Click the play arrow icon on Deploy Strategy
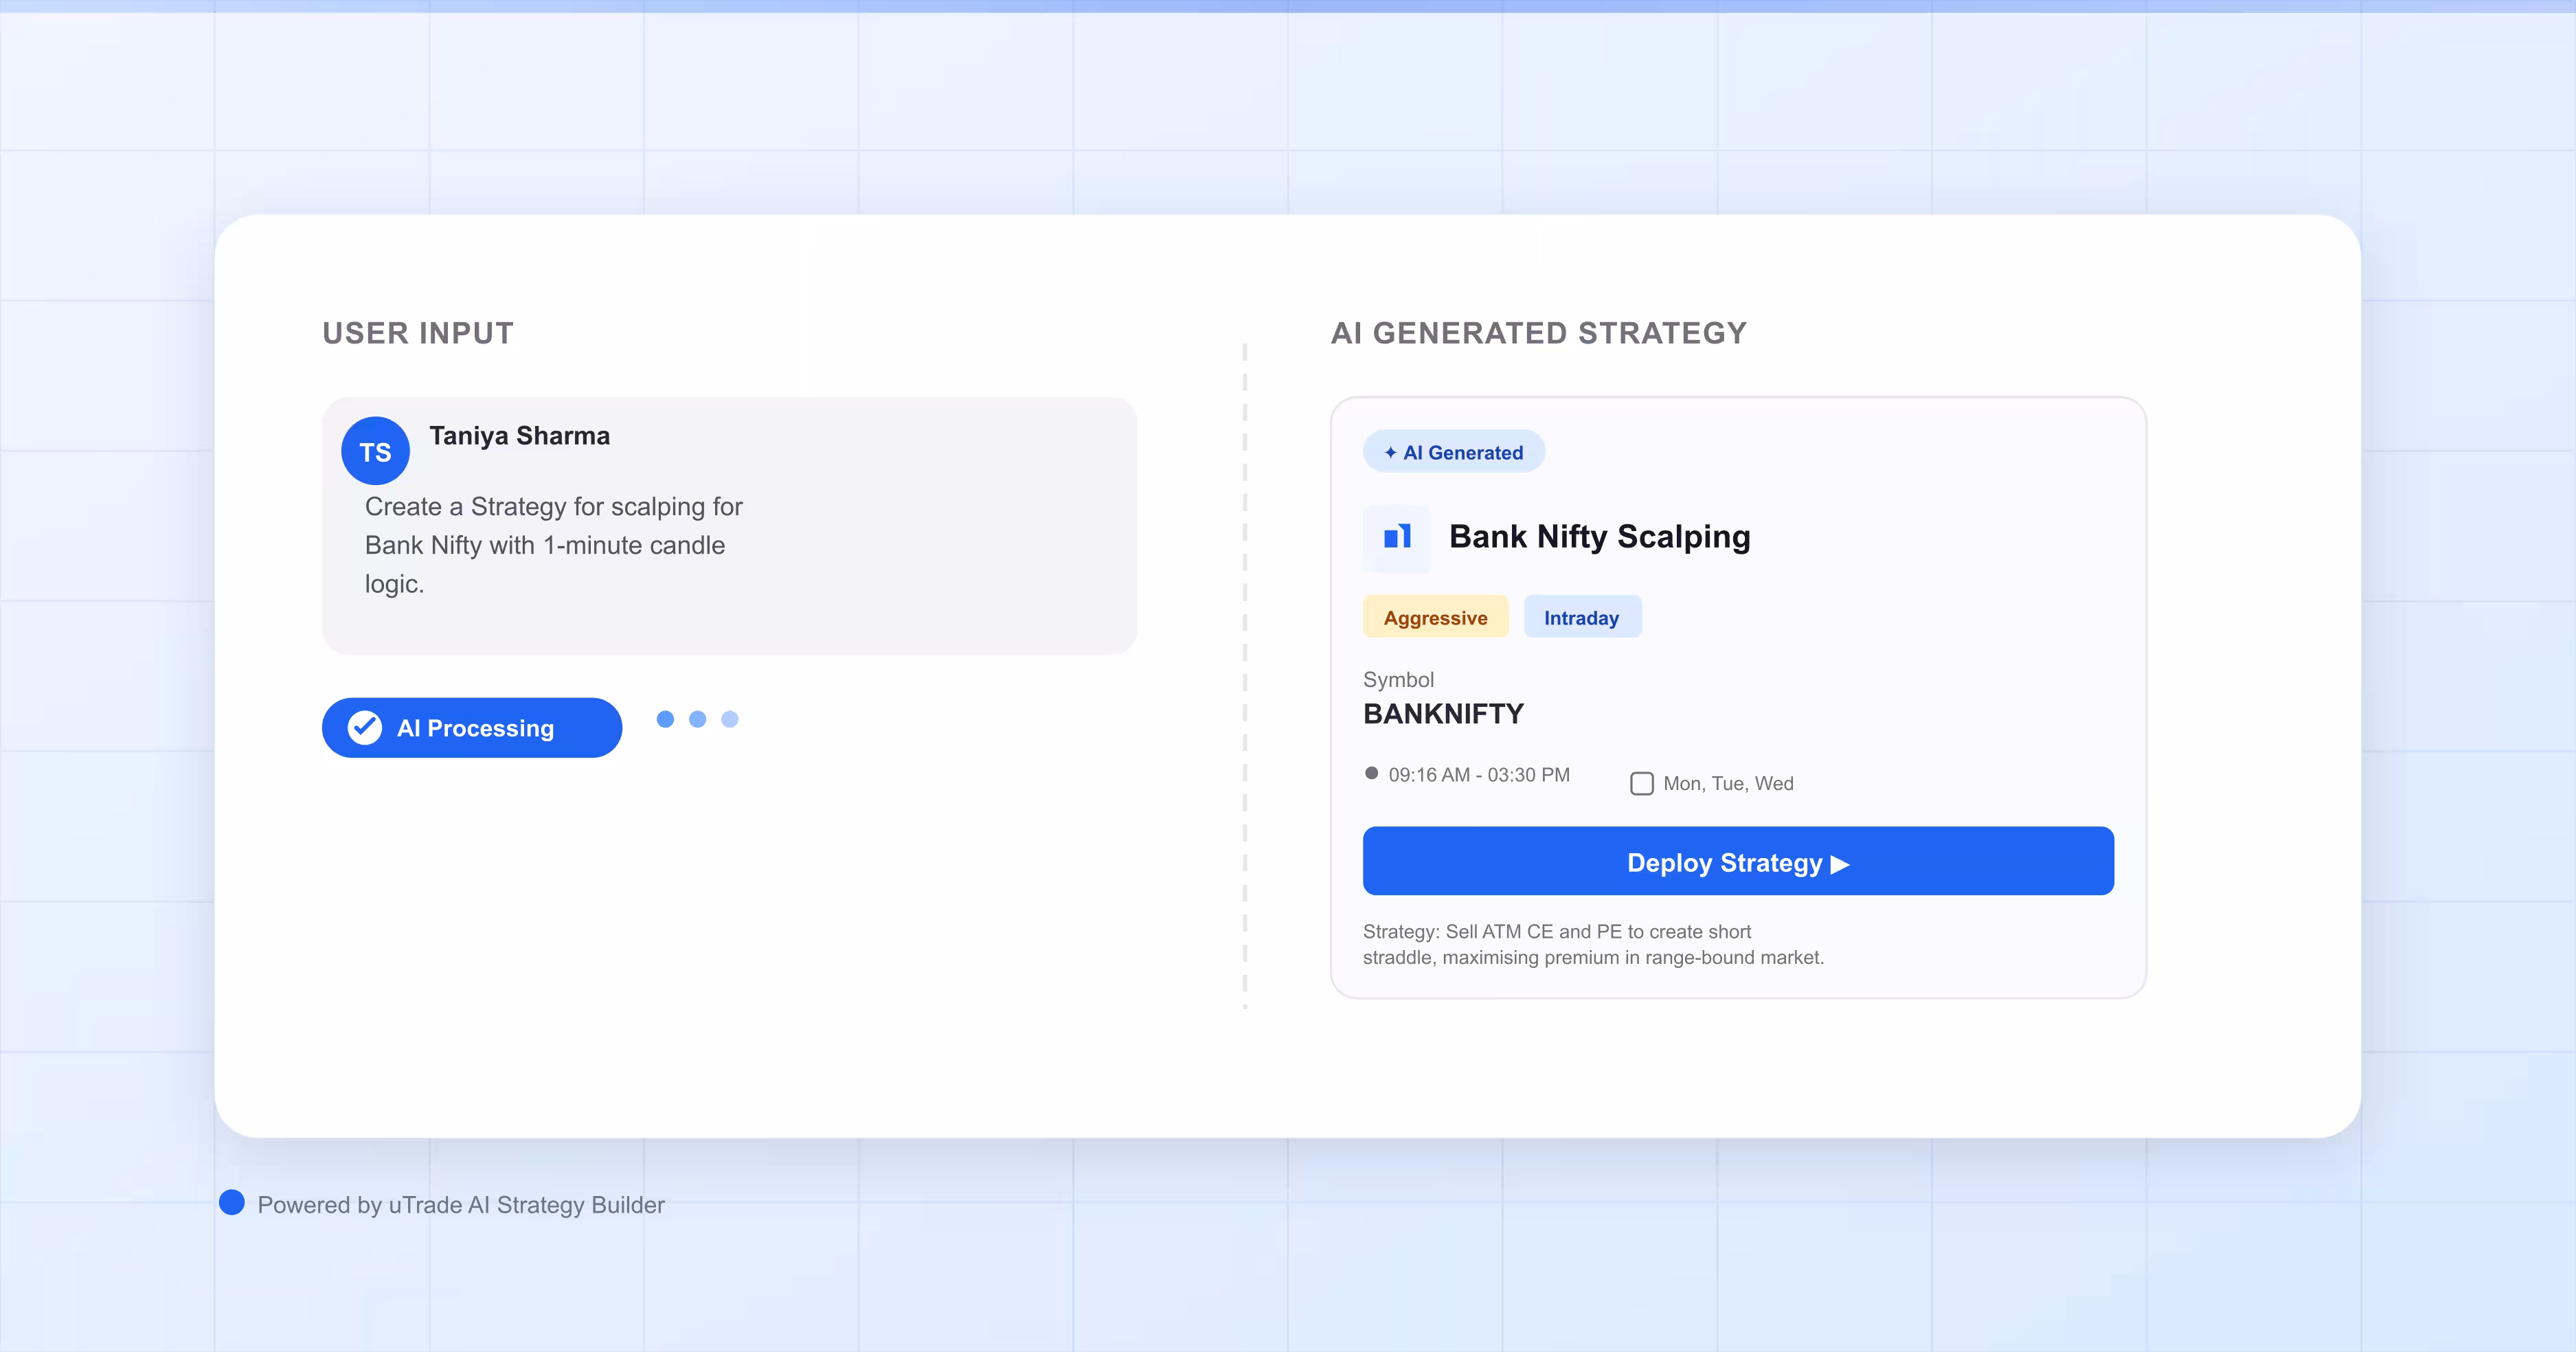2576x1352 pixels. [1840, 864]
